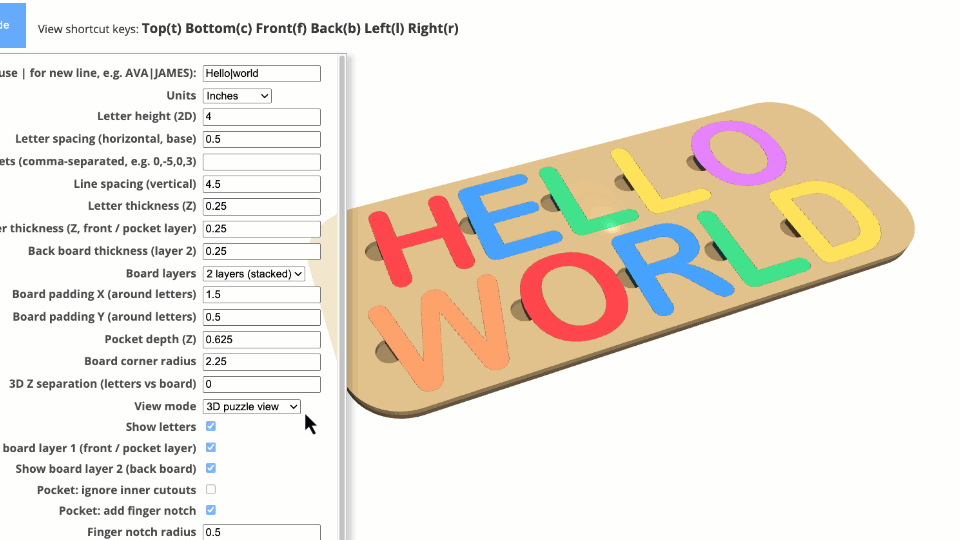
Task: Focus the Letter height (2D) field
Action: pos(261,117)
